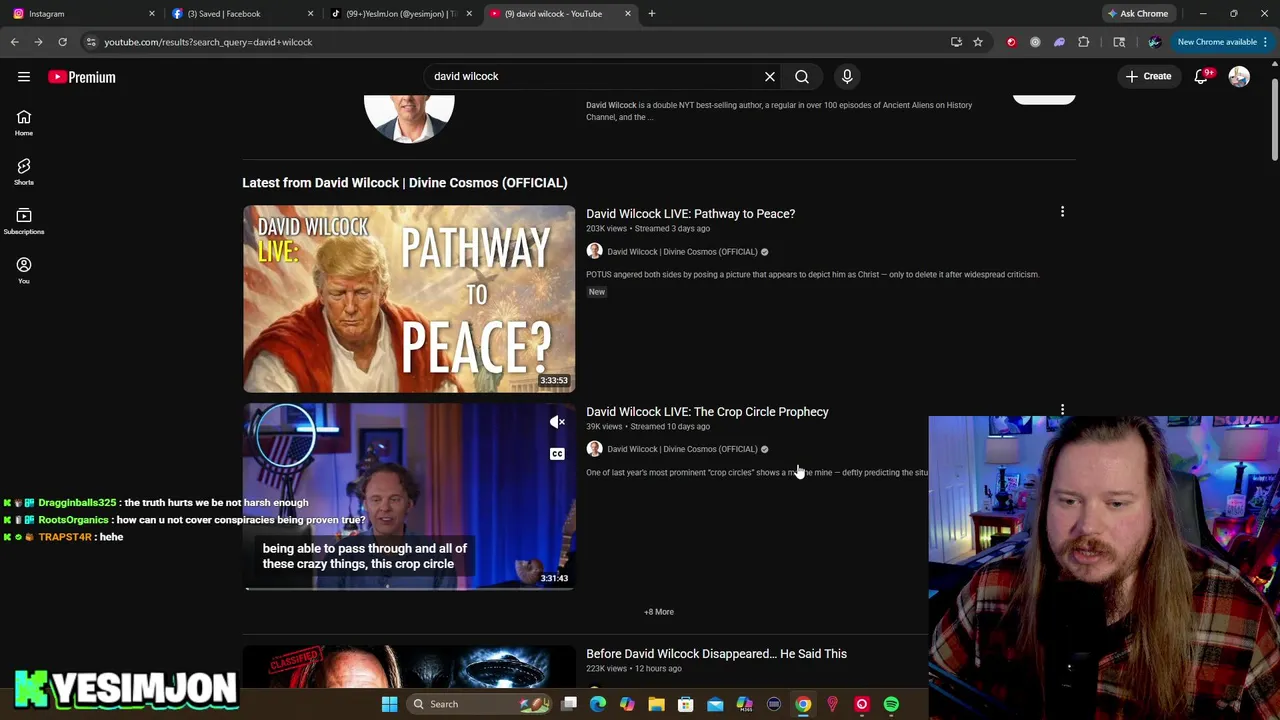
Task: Open Shorts in the YouTube sidebar
Action: pos(24,172)
